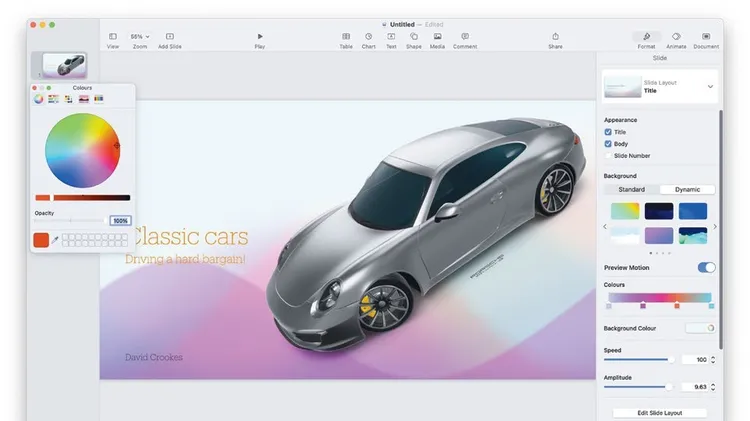
Task: Go to next dynamic background page
Action: tap(715, 226)
